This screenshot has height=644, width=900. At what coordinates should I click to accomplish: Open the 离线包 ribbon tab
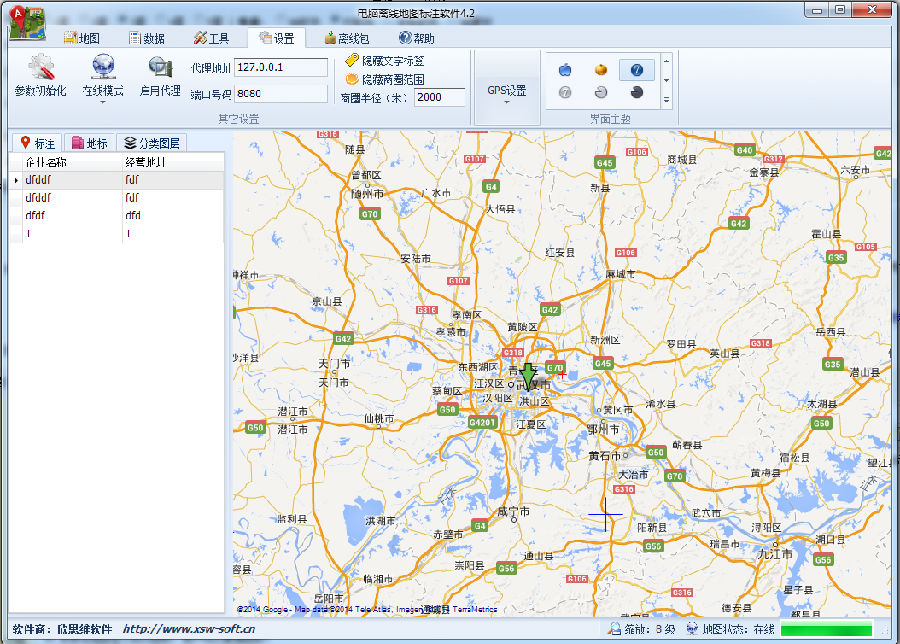pyautogui.click(x=346, y=39)
